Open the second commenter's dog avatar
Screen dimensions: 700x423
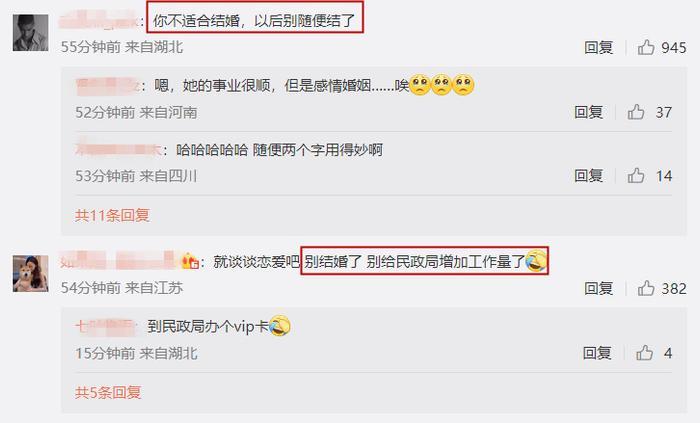click(x=30, y=274)
